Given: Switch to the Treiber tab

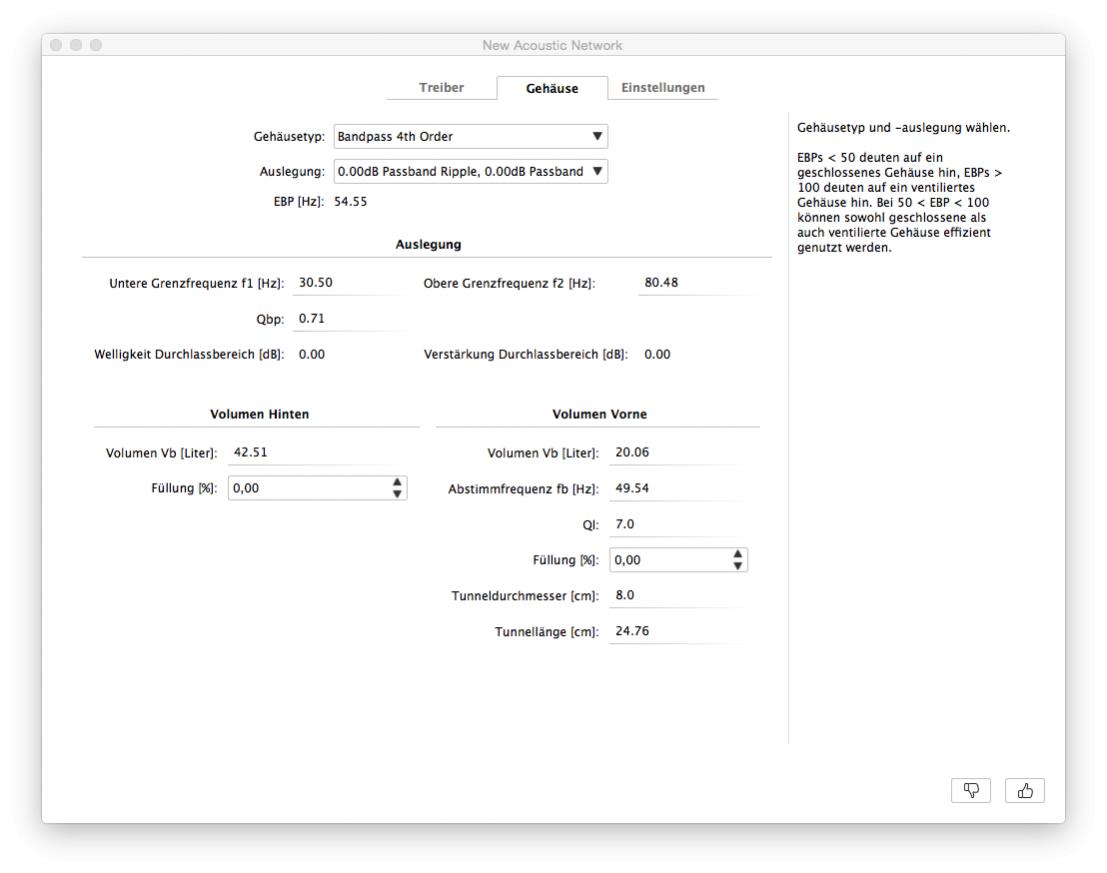Looking at the screenshot, I should (441, 88).
